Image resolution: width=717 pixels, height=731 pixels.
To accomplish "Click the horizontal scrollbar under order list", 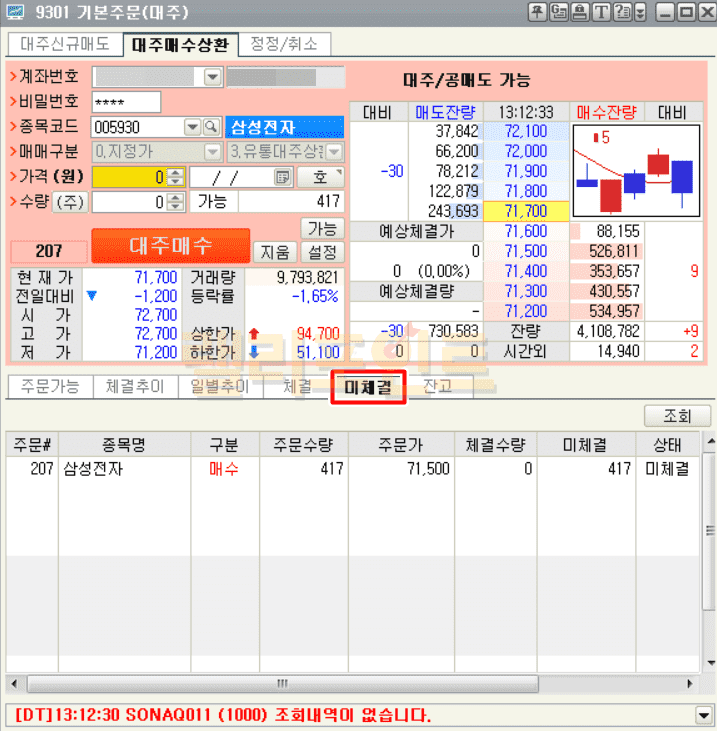I will click(x=280, y=684).
